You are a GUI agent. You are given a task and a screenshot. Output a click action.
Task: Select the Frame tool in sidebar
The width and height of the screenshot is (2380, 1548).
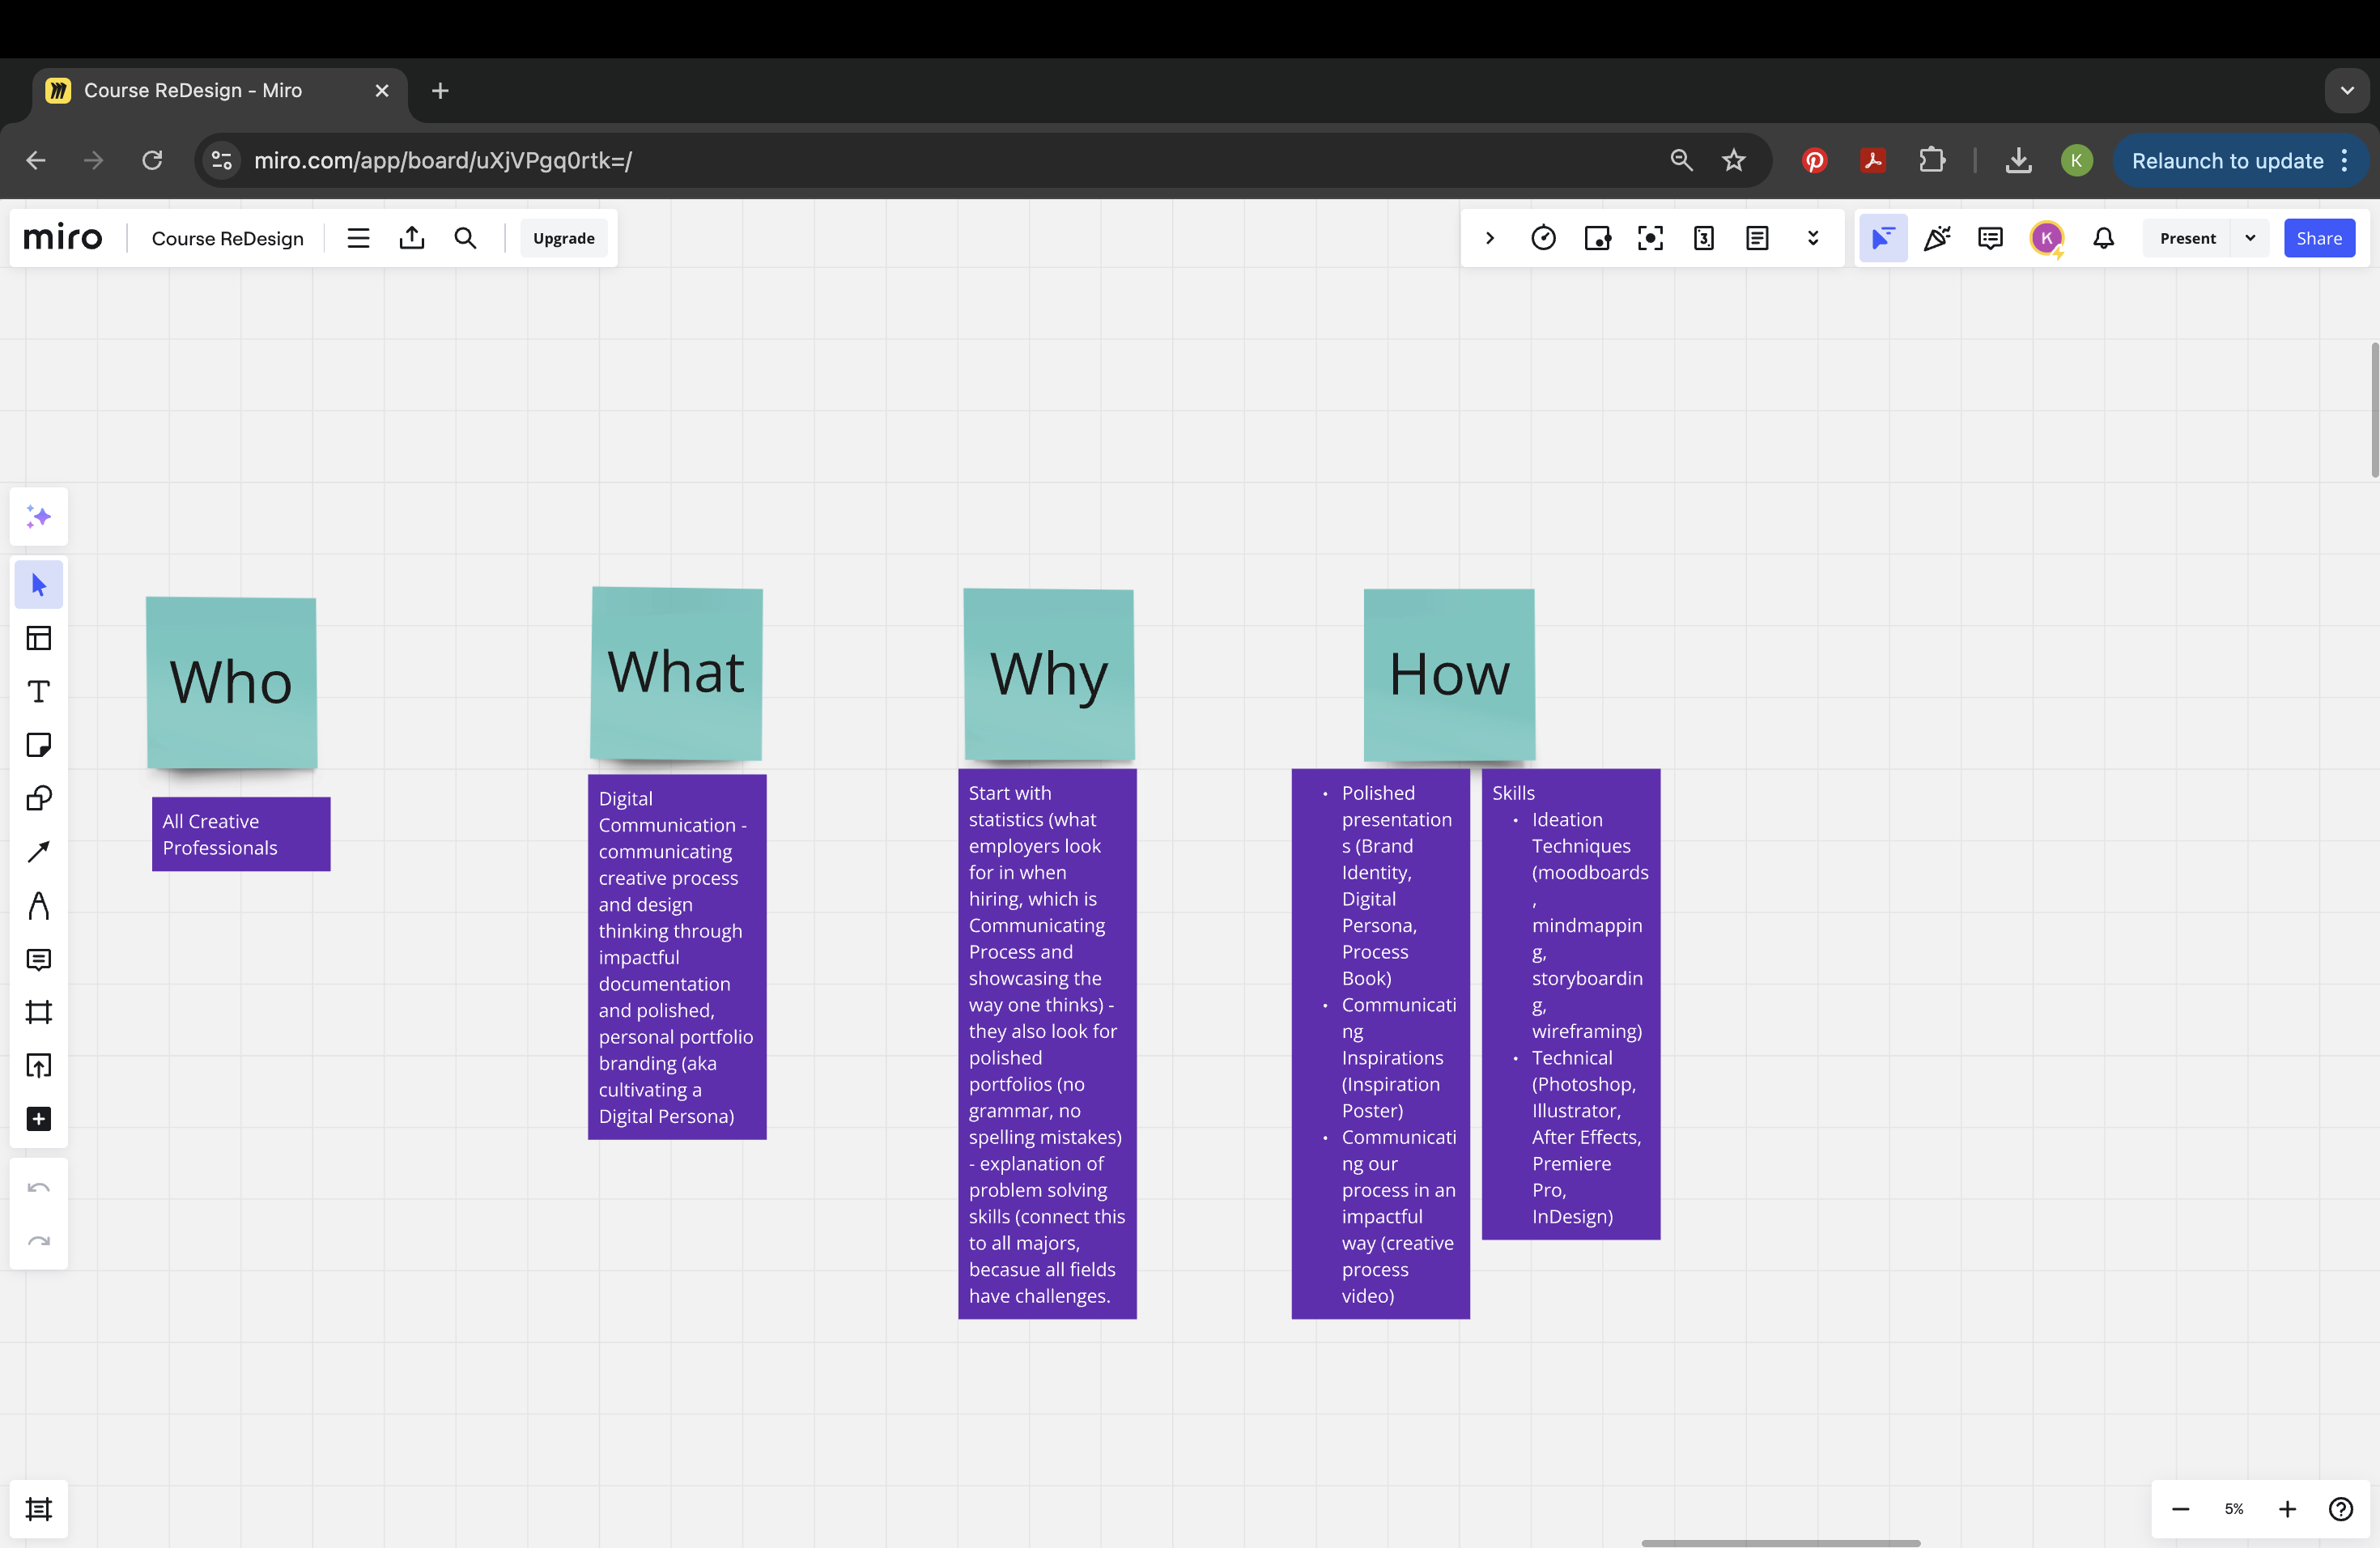pos(38,1012)
